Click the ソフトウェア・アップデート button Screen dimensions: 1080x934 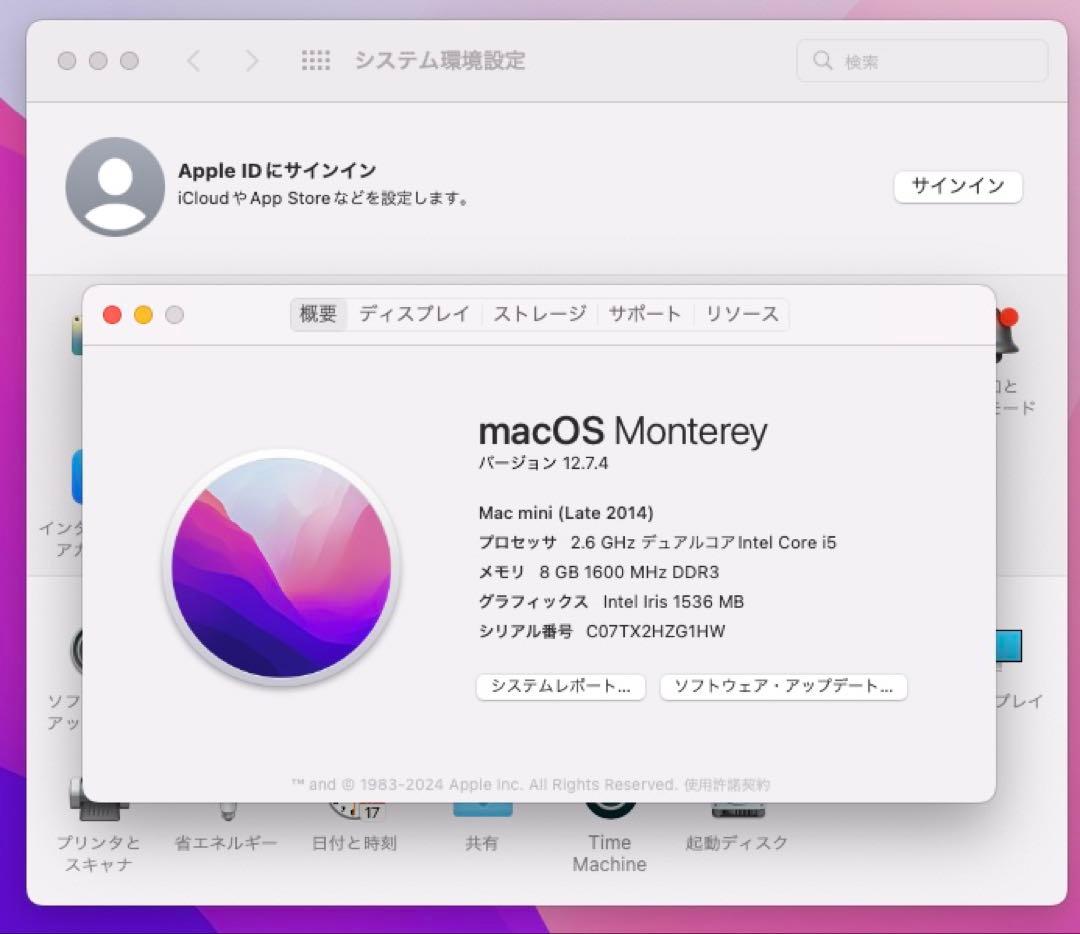(x=783, y=687)
